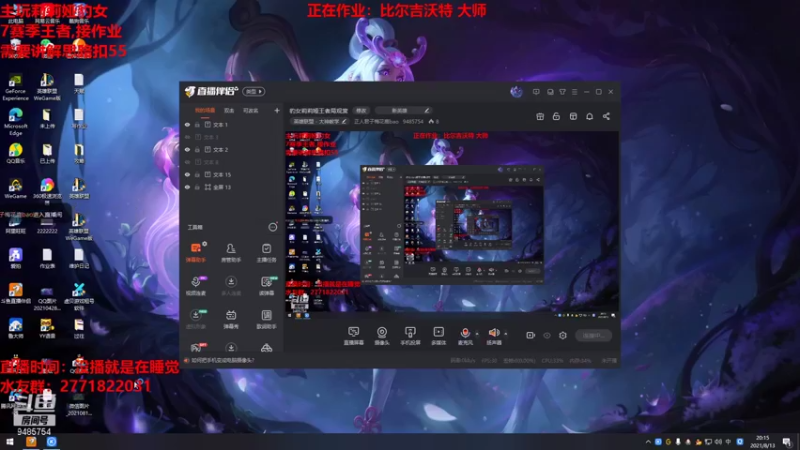Screen dimensions: 800x450
Task: Toggle the lock on 文本 1 source
Action: 197,124
